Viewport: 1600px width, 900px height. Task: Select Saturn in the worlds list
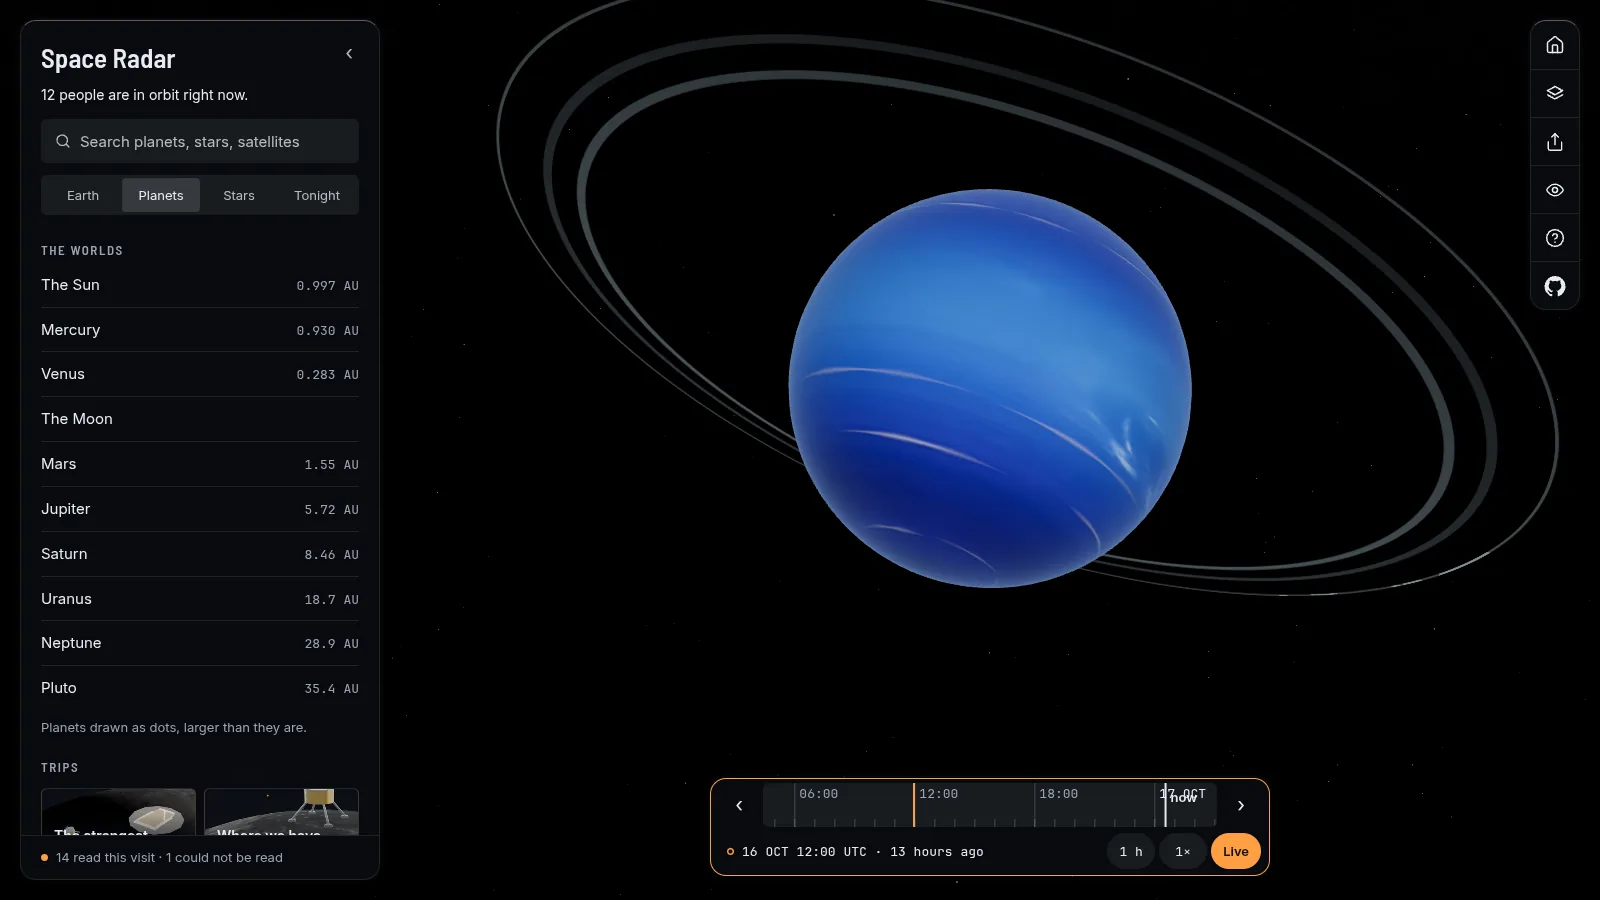(200, 554)
